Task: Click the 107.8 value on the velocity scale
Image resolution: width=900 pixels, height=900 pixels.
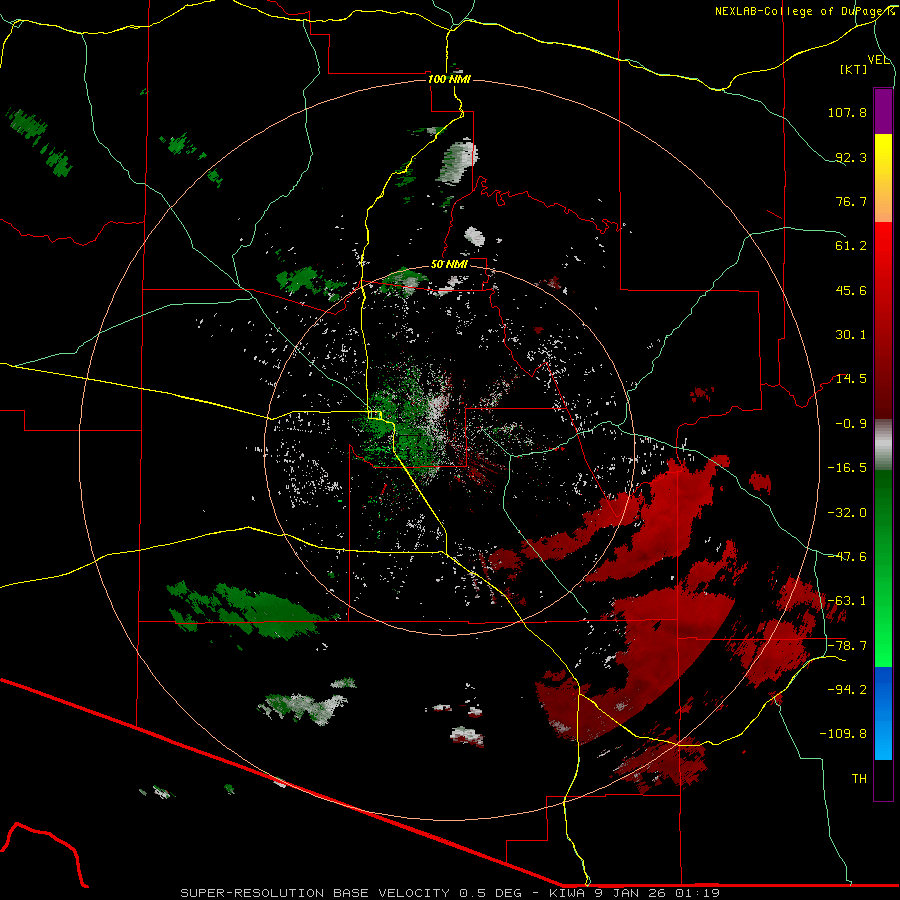Action: point(847,112)
